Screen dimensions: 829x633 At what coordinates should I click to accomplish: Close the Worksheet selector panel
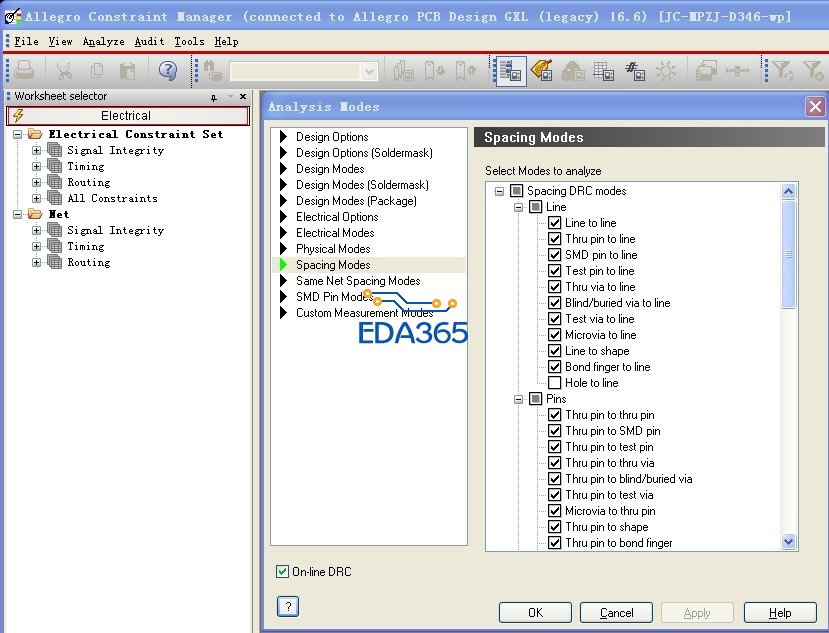coord(243,97)
